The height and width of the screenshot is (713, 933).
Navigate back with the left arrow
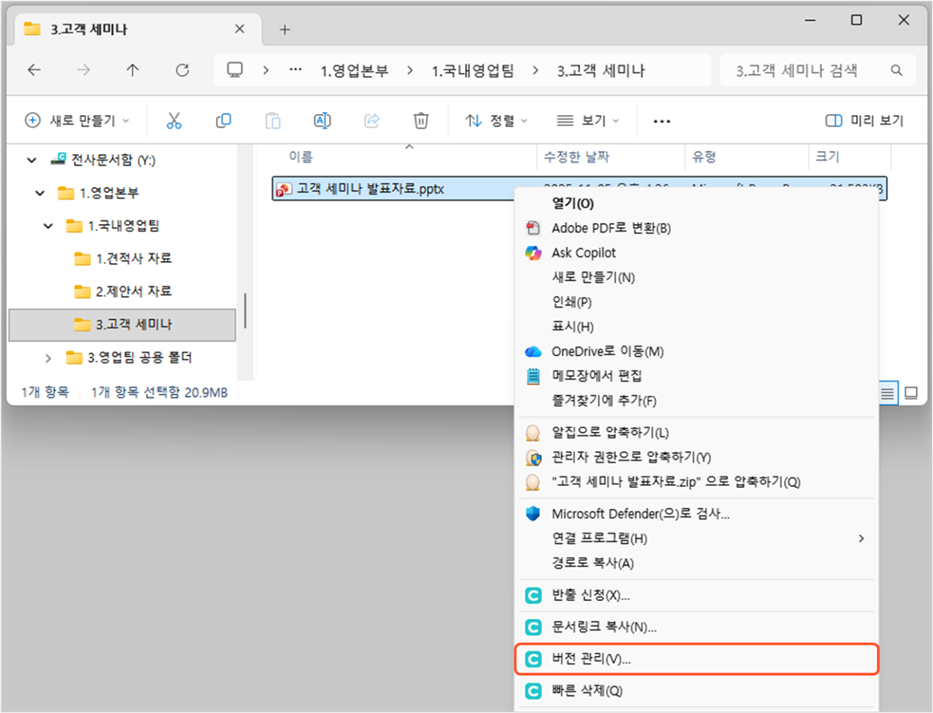coord(35,70)
